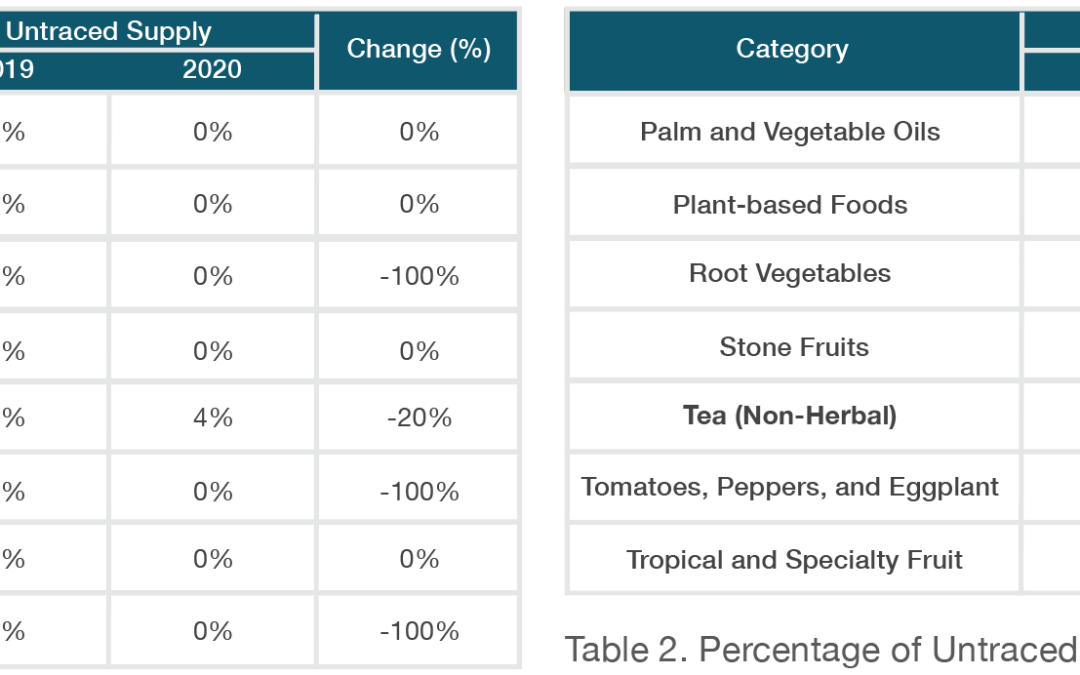Click the 2020 subheader
The width and height of the screenshot is (1080, 675).
point(212,70)
